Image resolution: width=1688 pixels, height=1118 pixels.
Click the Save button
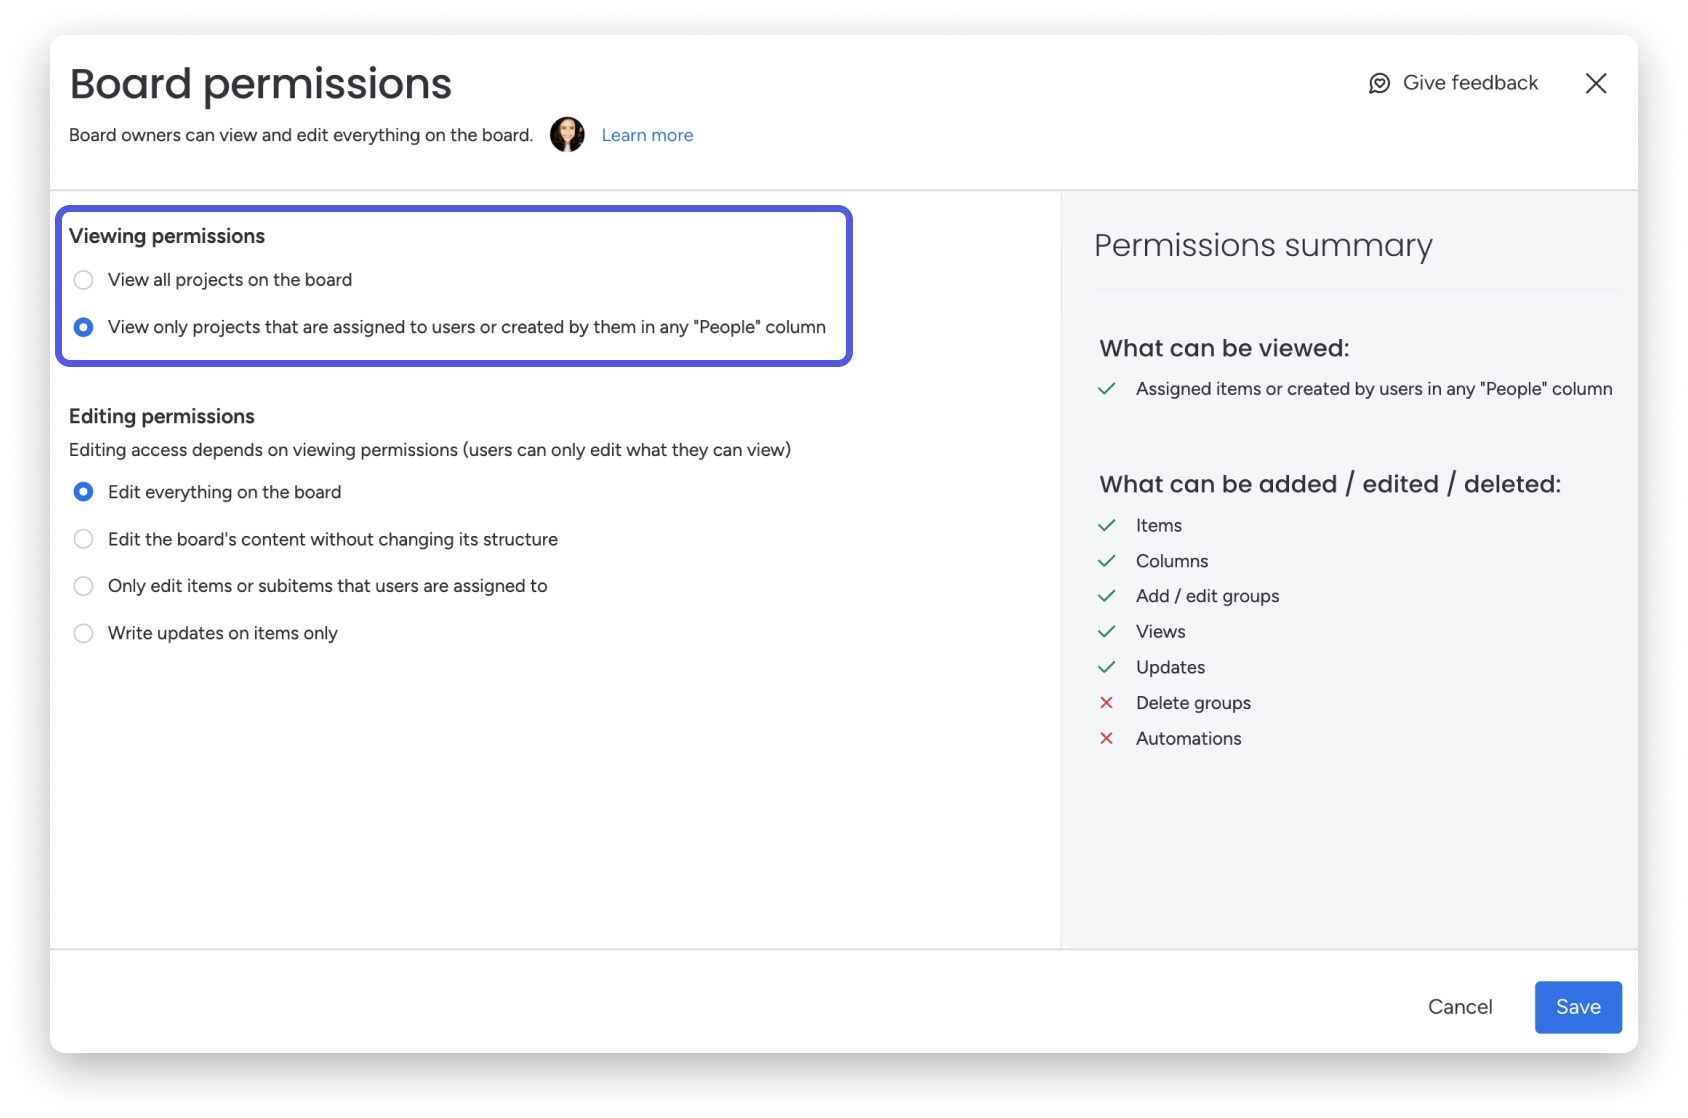tap(1578, 1007)
